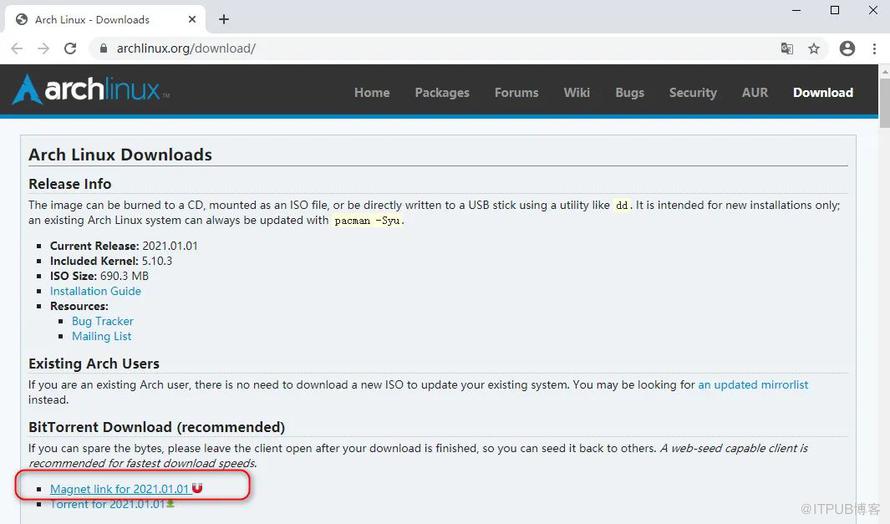Image resolution: width=890 pixels, height=524 pixels.
Task: Open the Mailing List link
Action: click(102, 336)
